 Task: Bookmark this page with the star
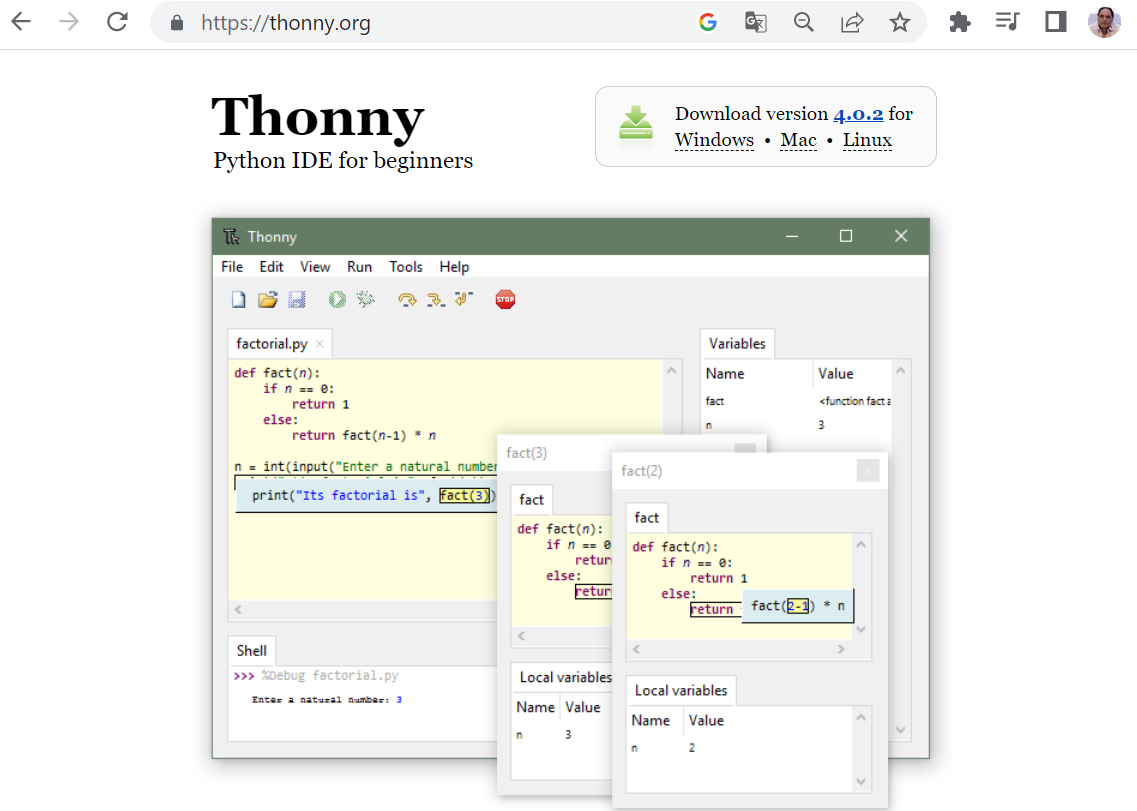point(900,22)
